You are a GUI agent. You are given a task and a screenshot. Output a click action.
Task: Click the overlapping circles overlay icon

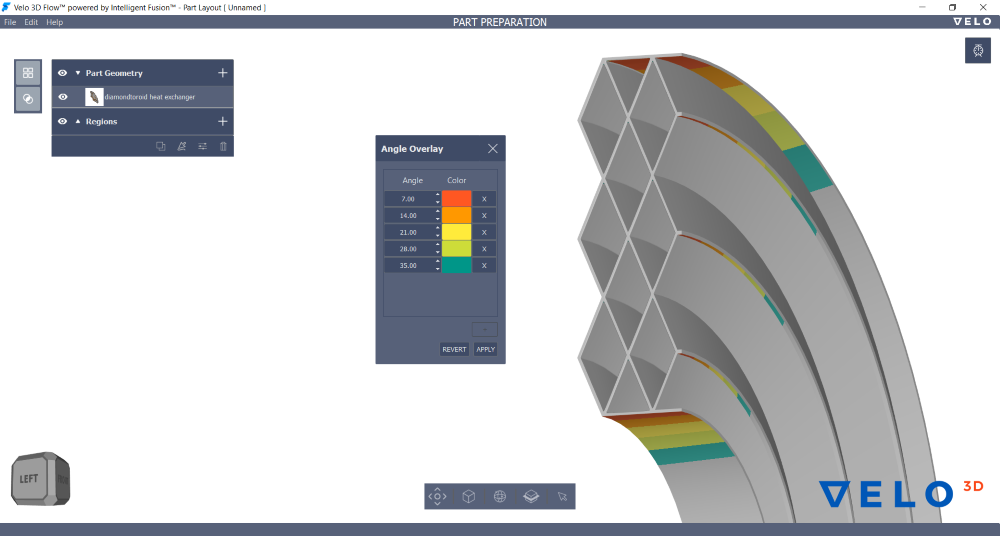28,98
